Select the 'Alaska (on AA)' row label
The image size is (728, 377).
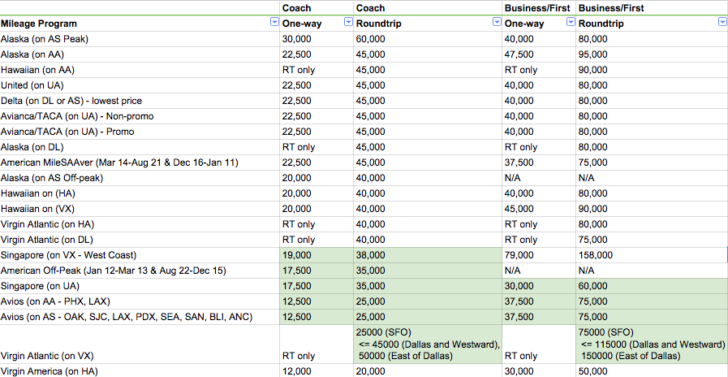(140, 55)
